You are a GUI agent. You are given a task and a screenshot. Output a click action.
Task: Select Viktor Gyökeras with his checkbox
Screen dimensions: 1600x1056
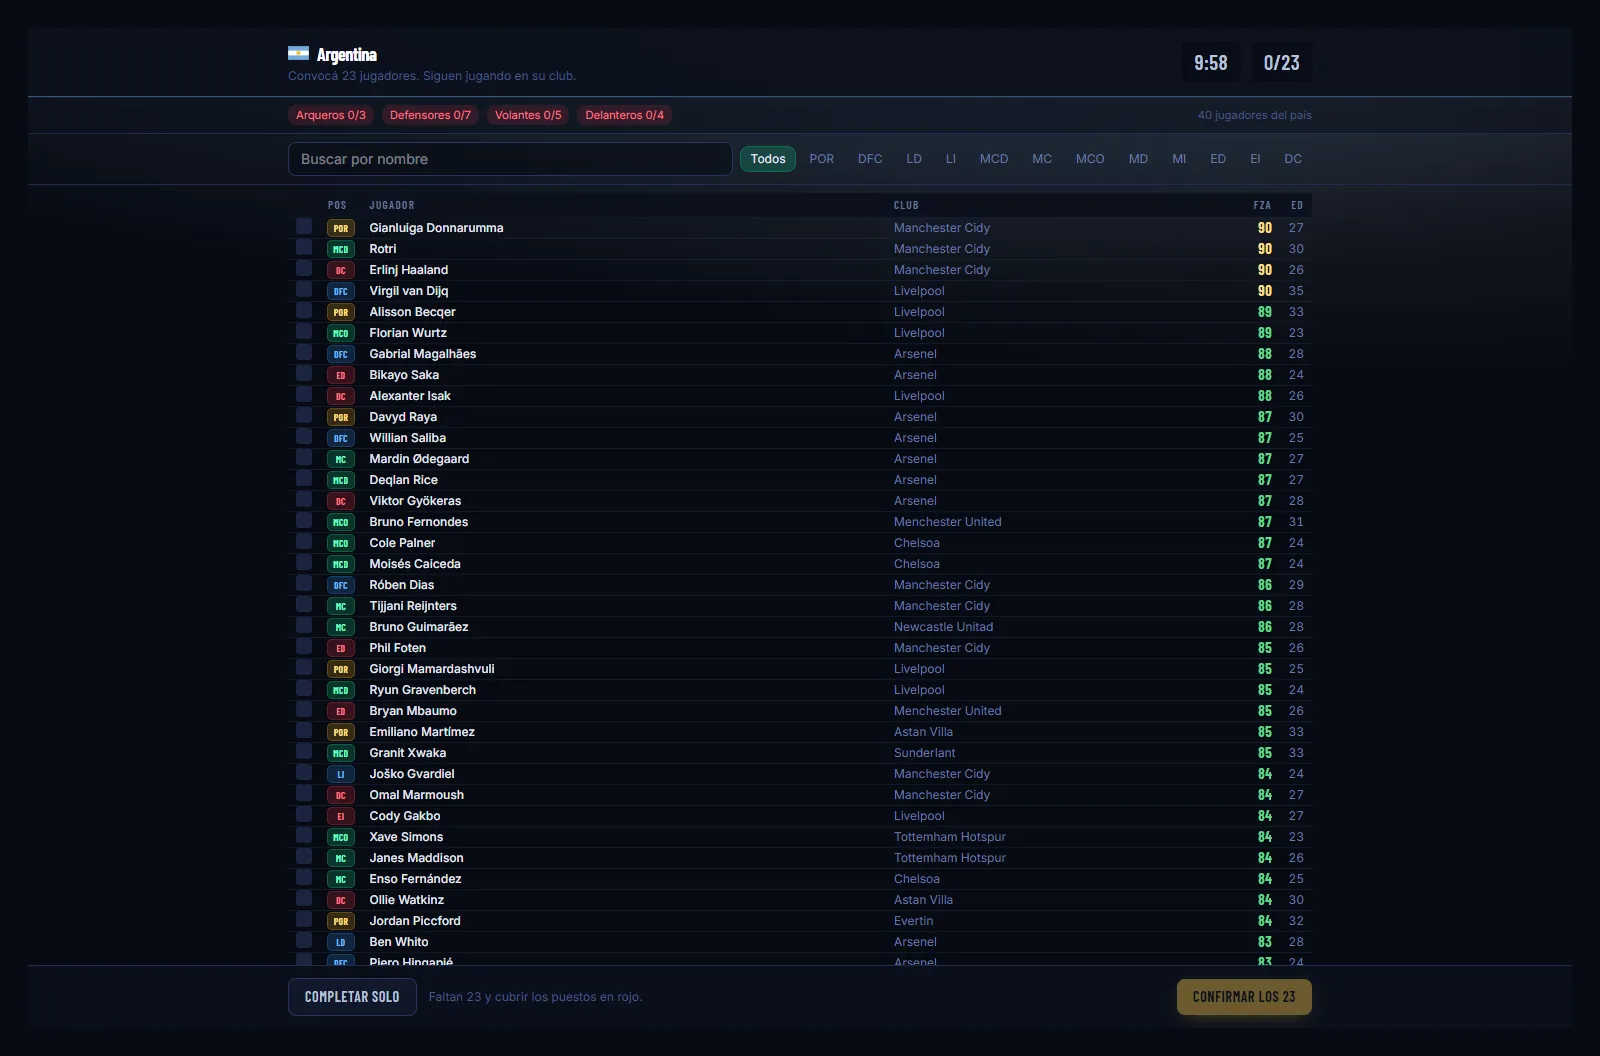click(304, 500)
